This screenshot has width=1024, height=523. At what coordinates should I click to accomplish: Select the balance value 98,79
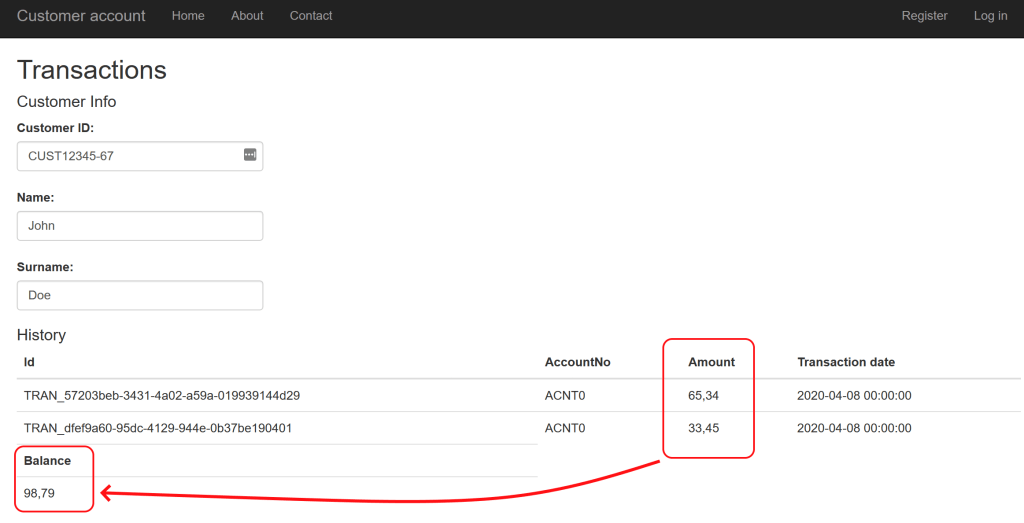pos(39,493)
